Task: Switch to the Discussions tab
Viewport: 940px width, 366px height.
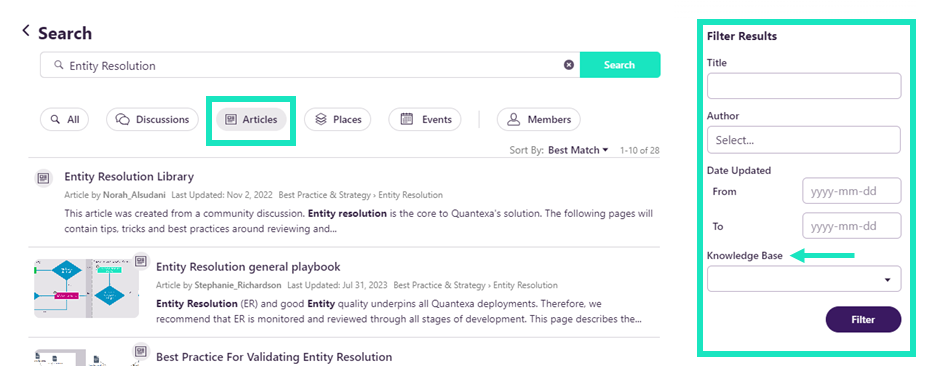Action: [152, 119]
